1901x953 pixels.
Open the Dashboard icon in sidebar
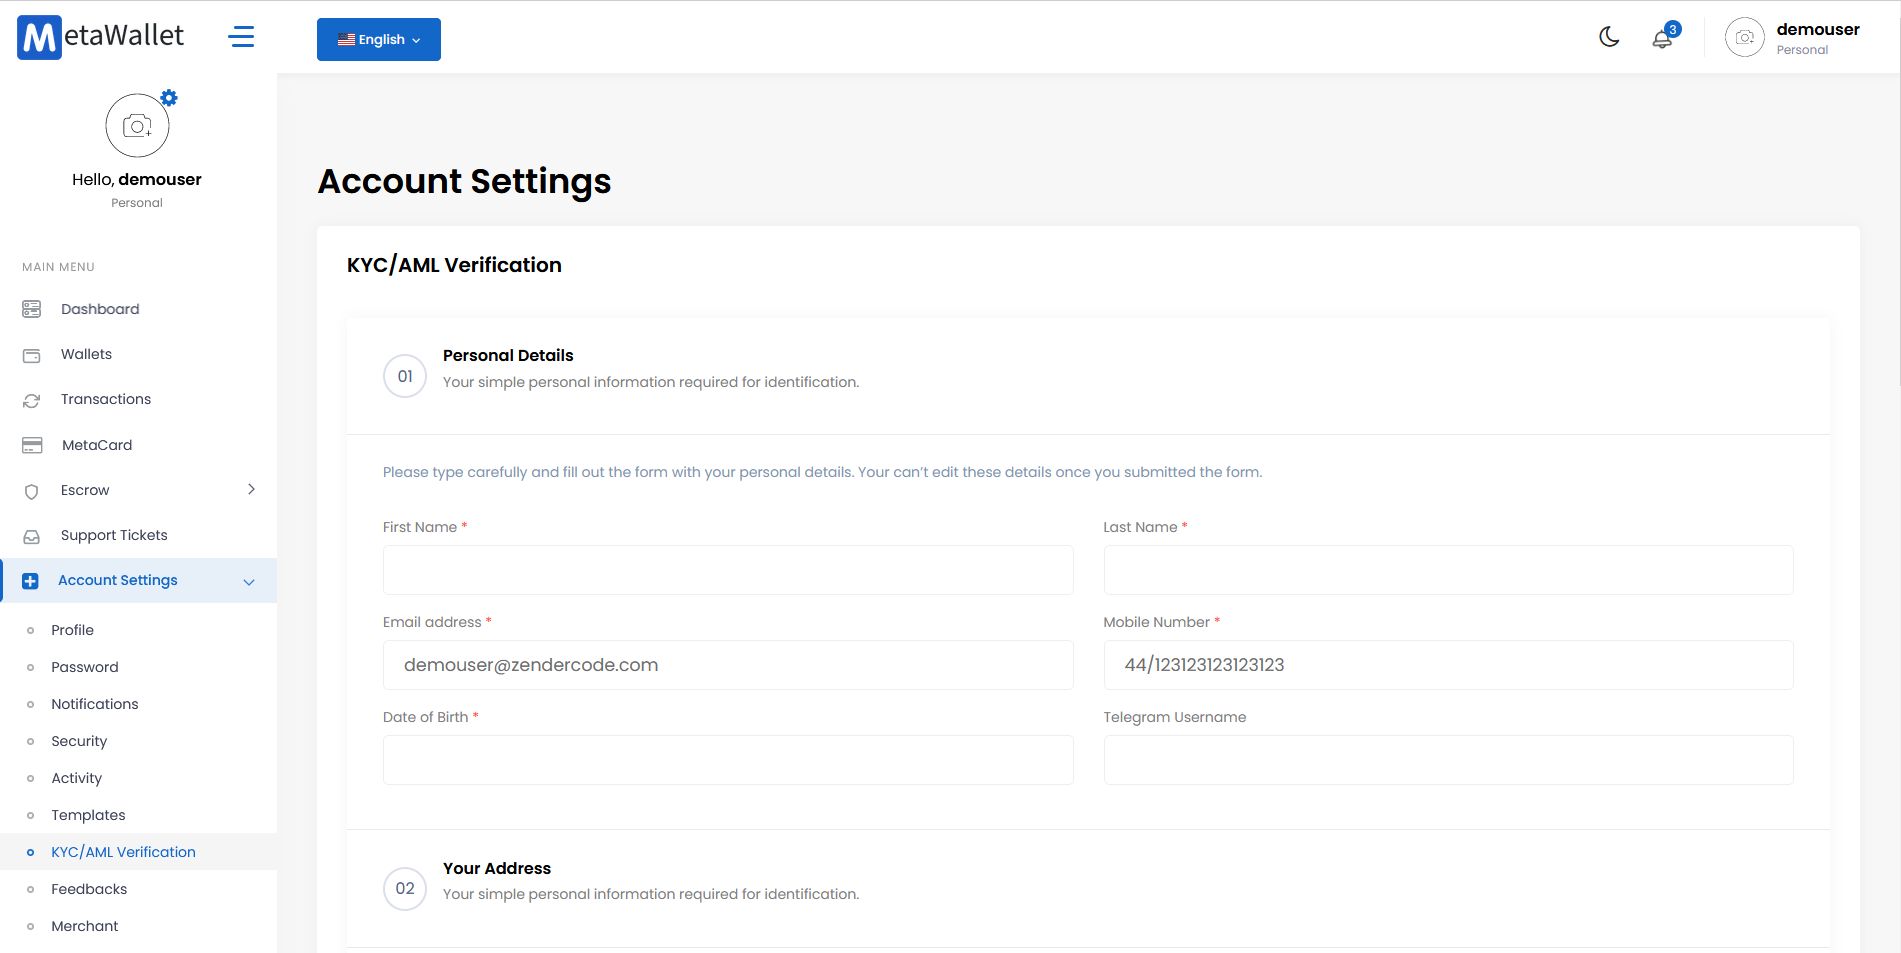pos(32,309)
